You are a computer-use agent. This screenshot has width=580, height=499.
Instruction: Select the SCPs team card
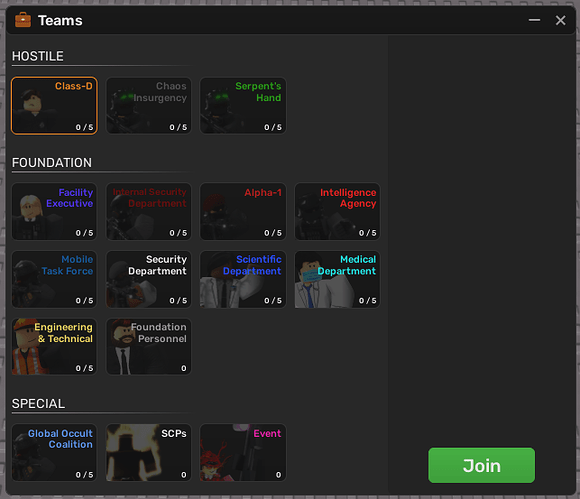pyautogui.click(x=149, y=452)
